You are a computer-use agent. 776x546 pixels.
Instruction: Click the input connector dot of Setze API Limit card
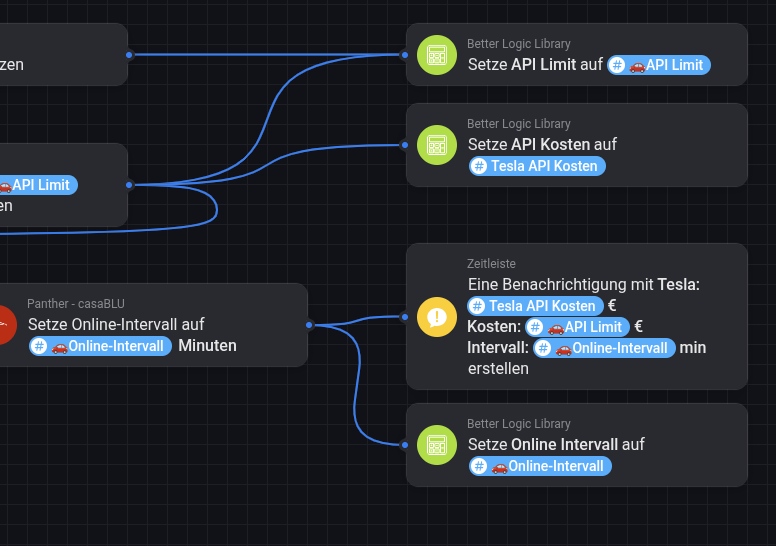coord(405,55)
